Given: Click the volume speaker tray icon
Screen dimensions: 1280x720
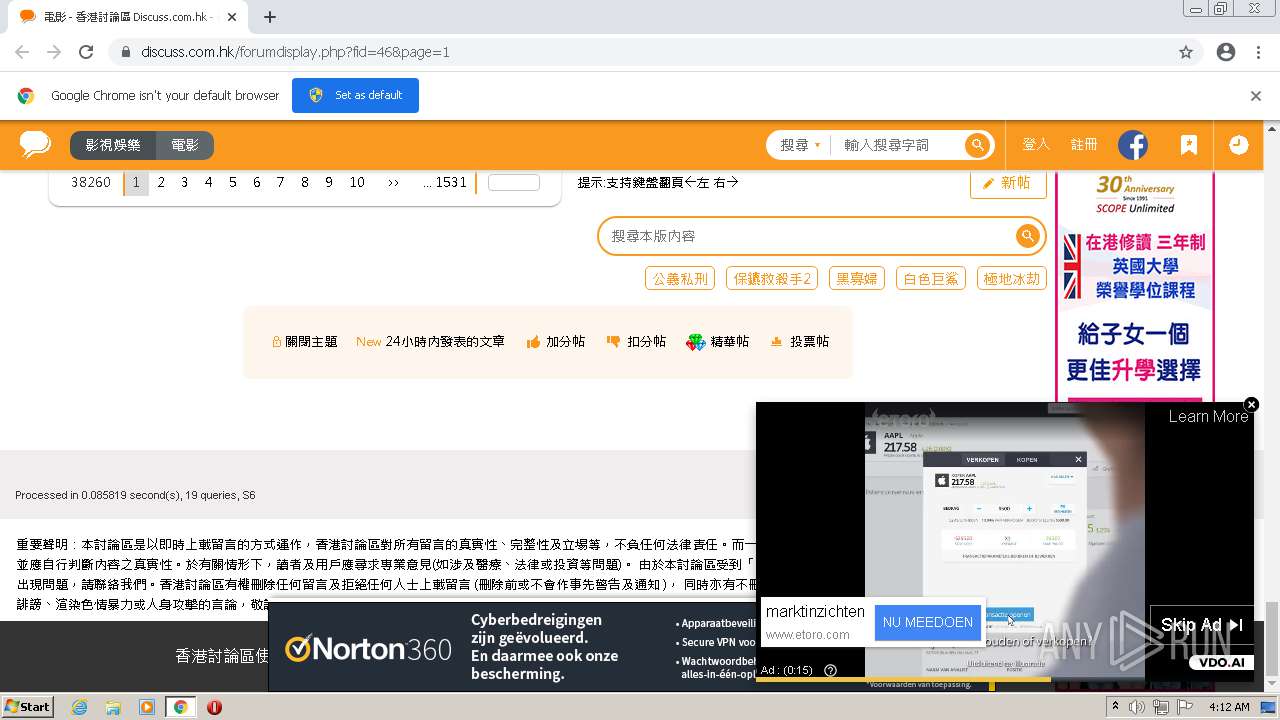Looking at the screenshot, I should point(1137,707).
